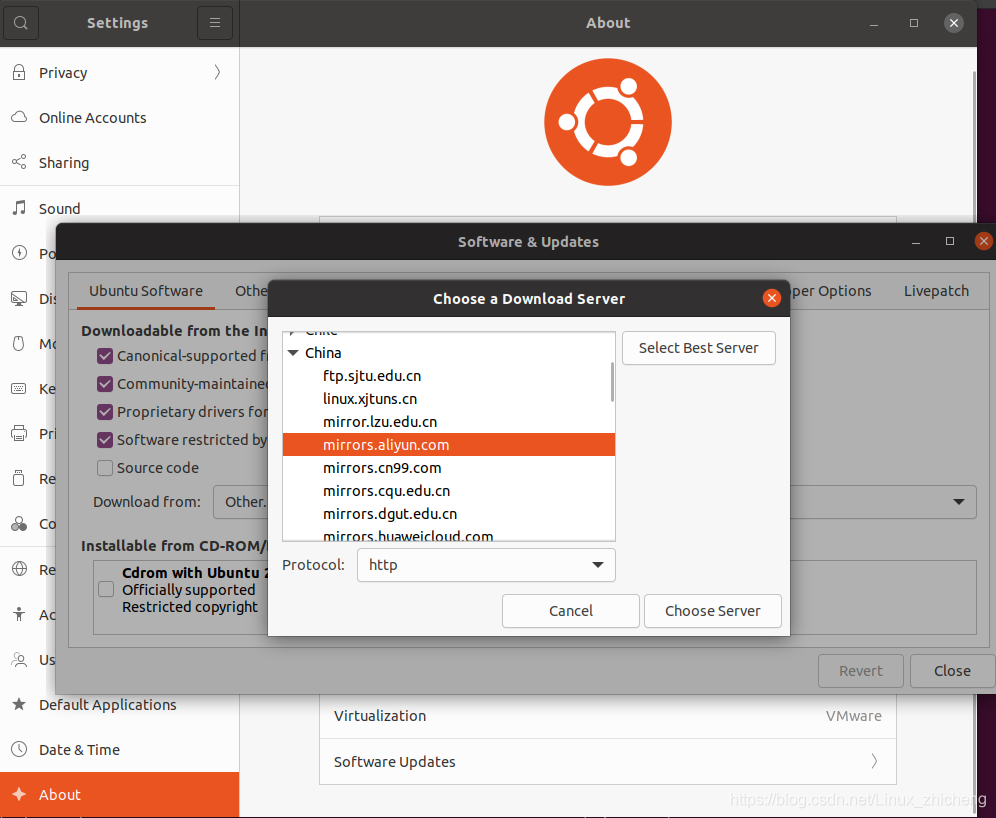The width and height of the screenshot is (996, 818).
Task: Expand the Privacy chevron in Settings
Action: tap(217, 72)
